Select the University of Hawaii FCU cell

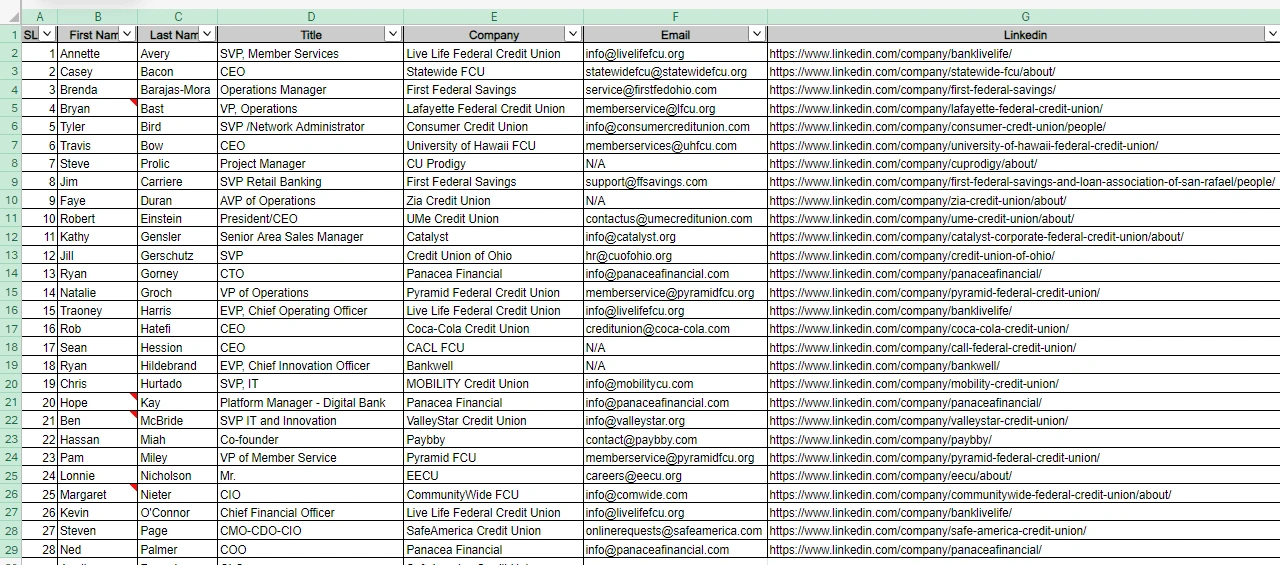point(494,145)
